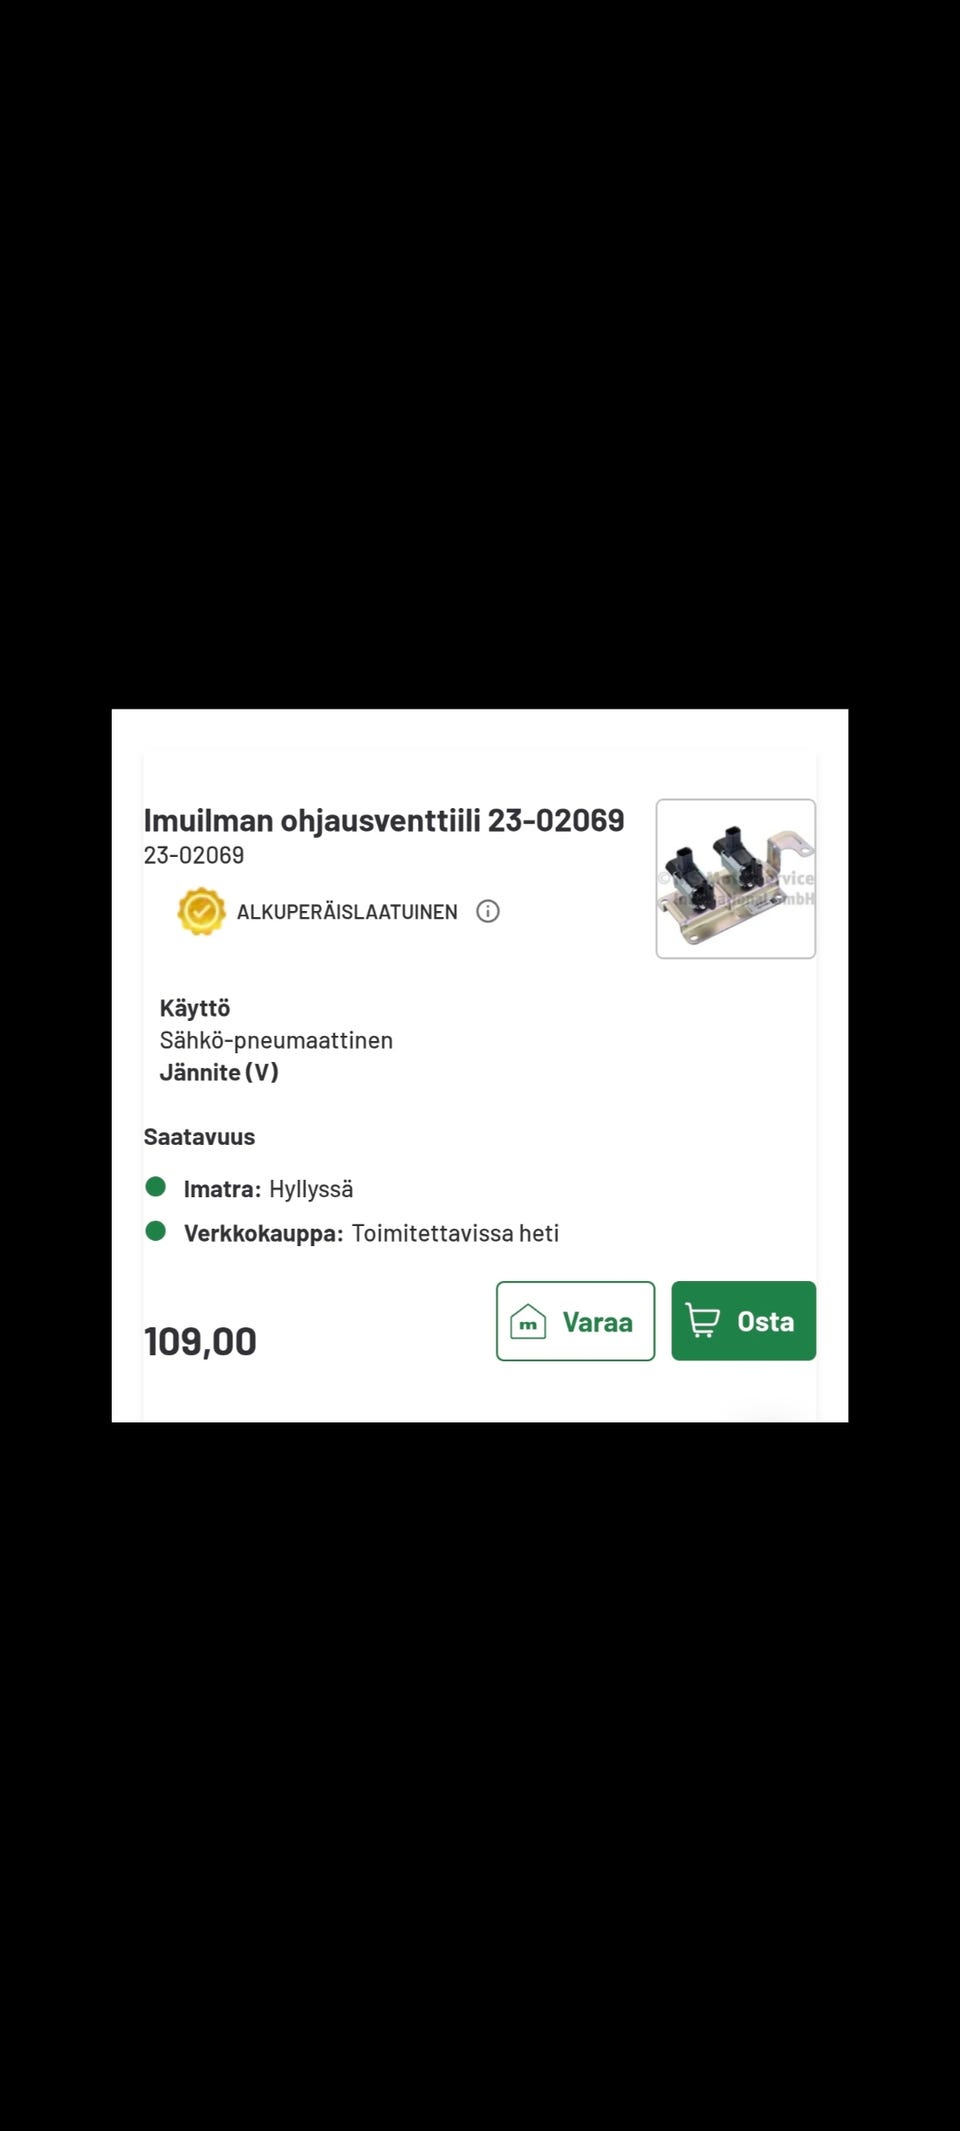Image resolution: width=960 pixels, height=2131 pixels.
Task: Click the info icon next to ALKUPERÄISLAATUINEN
Action: click(488, 911)
